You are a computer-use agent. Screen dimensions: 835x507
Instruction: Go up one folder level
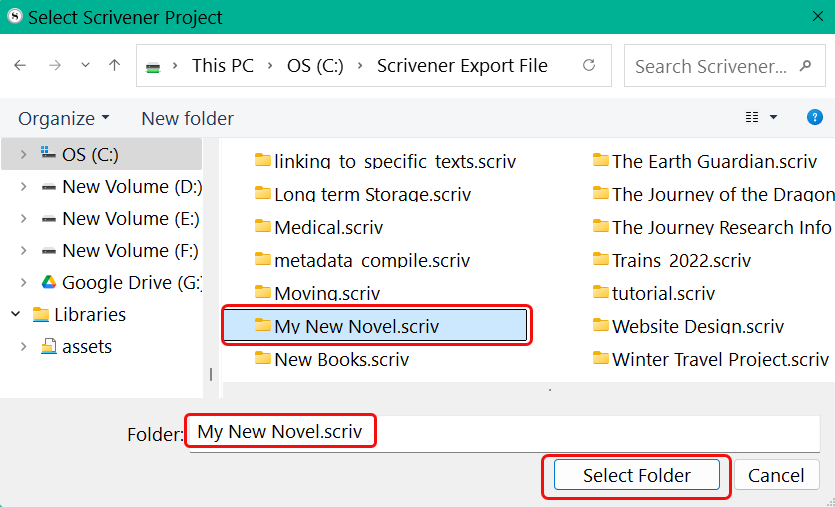(114, 66)
